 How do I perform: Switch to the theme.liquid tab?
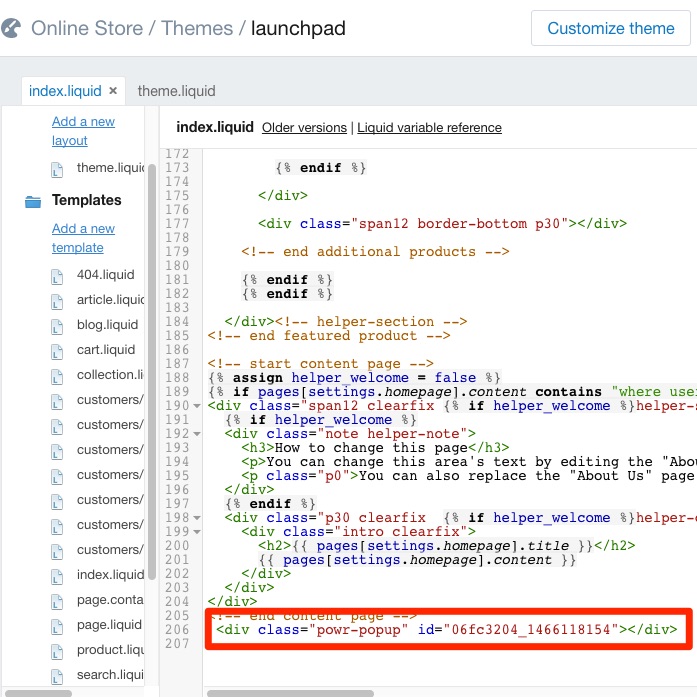[176, 91]
